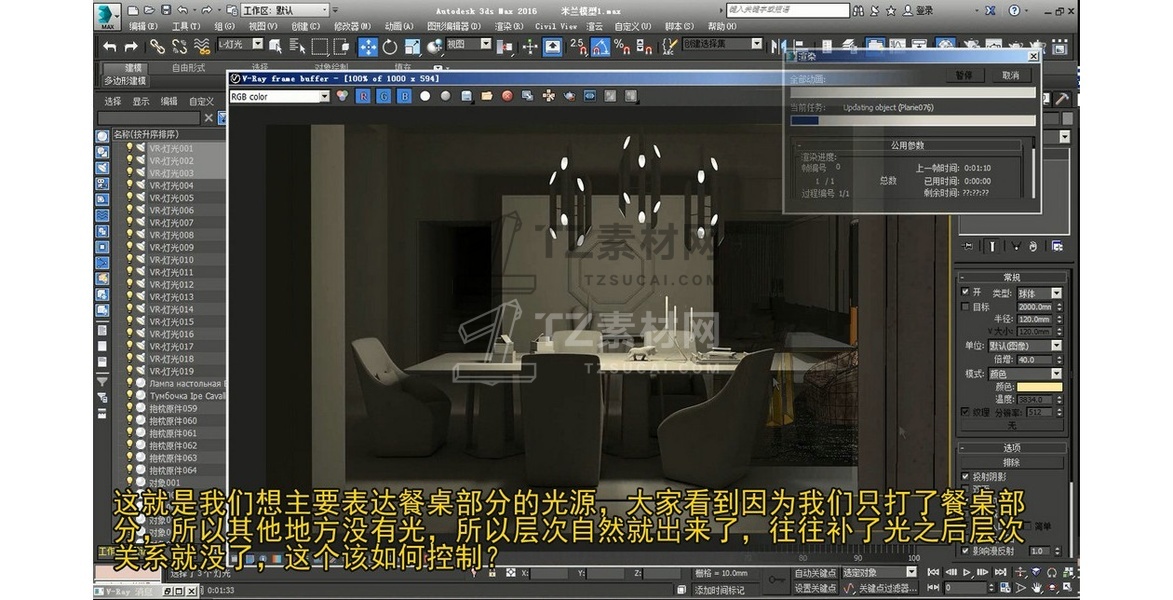The width and height of the screenshot is (1173, 600).
Task: Open the Help question mark icon
Action: 1014,10
